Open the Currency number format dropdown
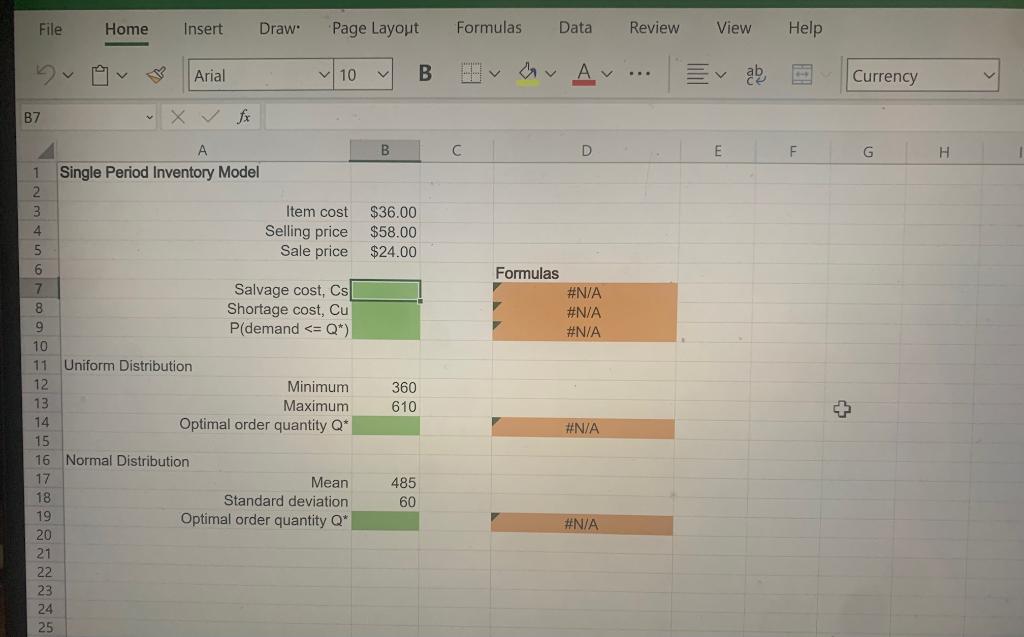 tap(920, 74)
